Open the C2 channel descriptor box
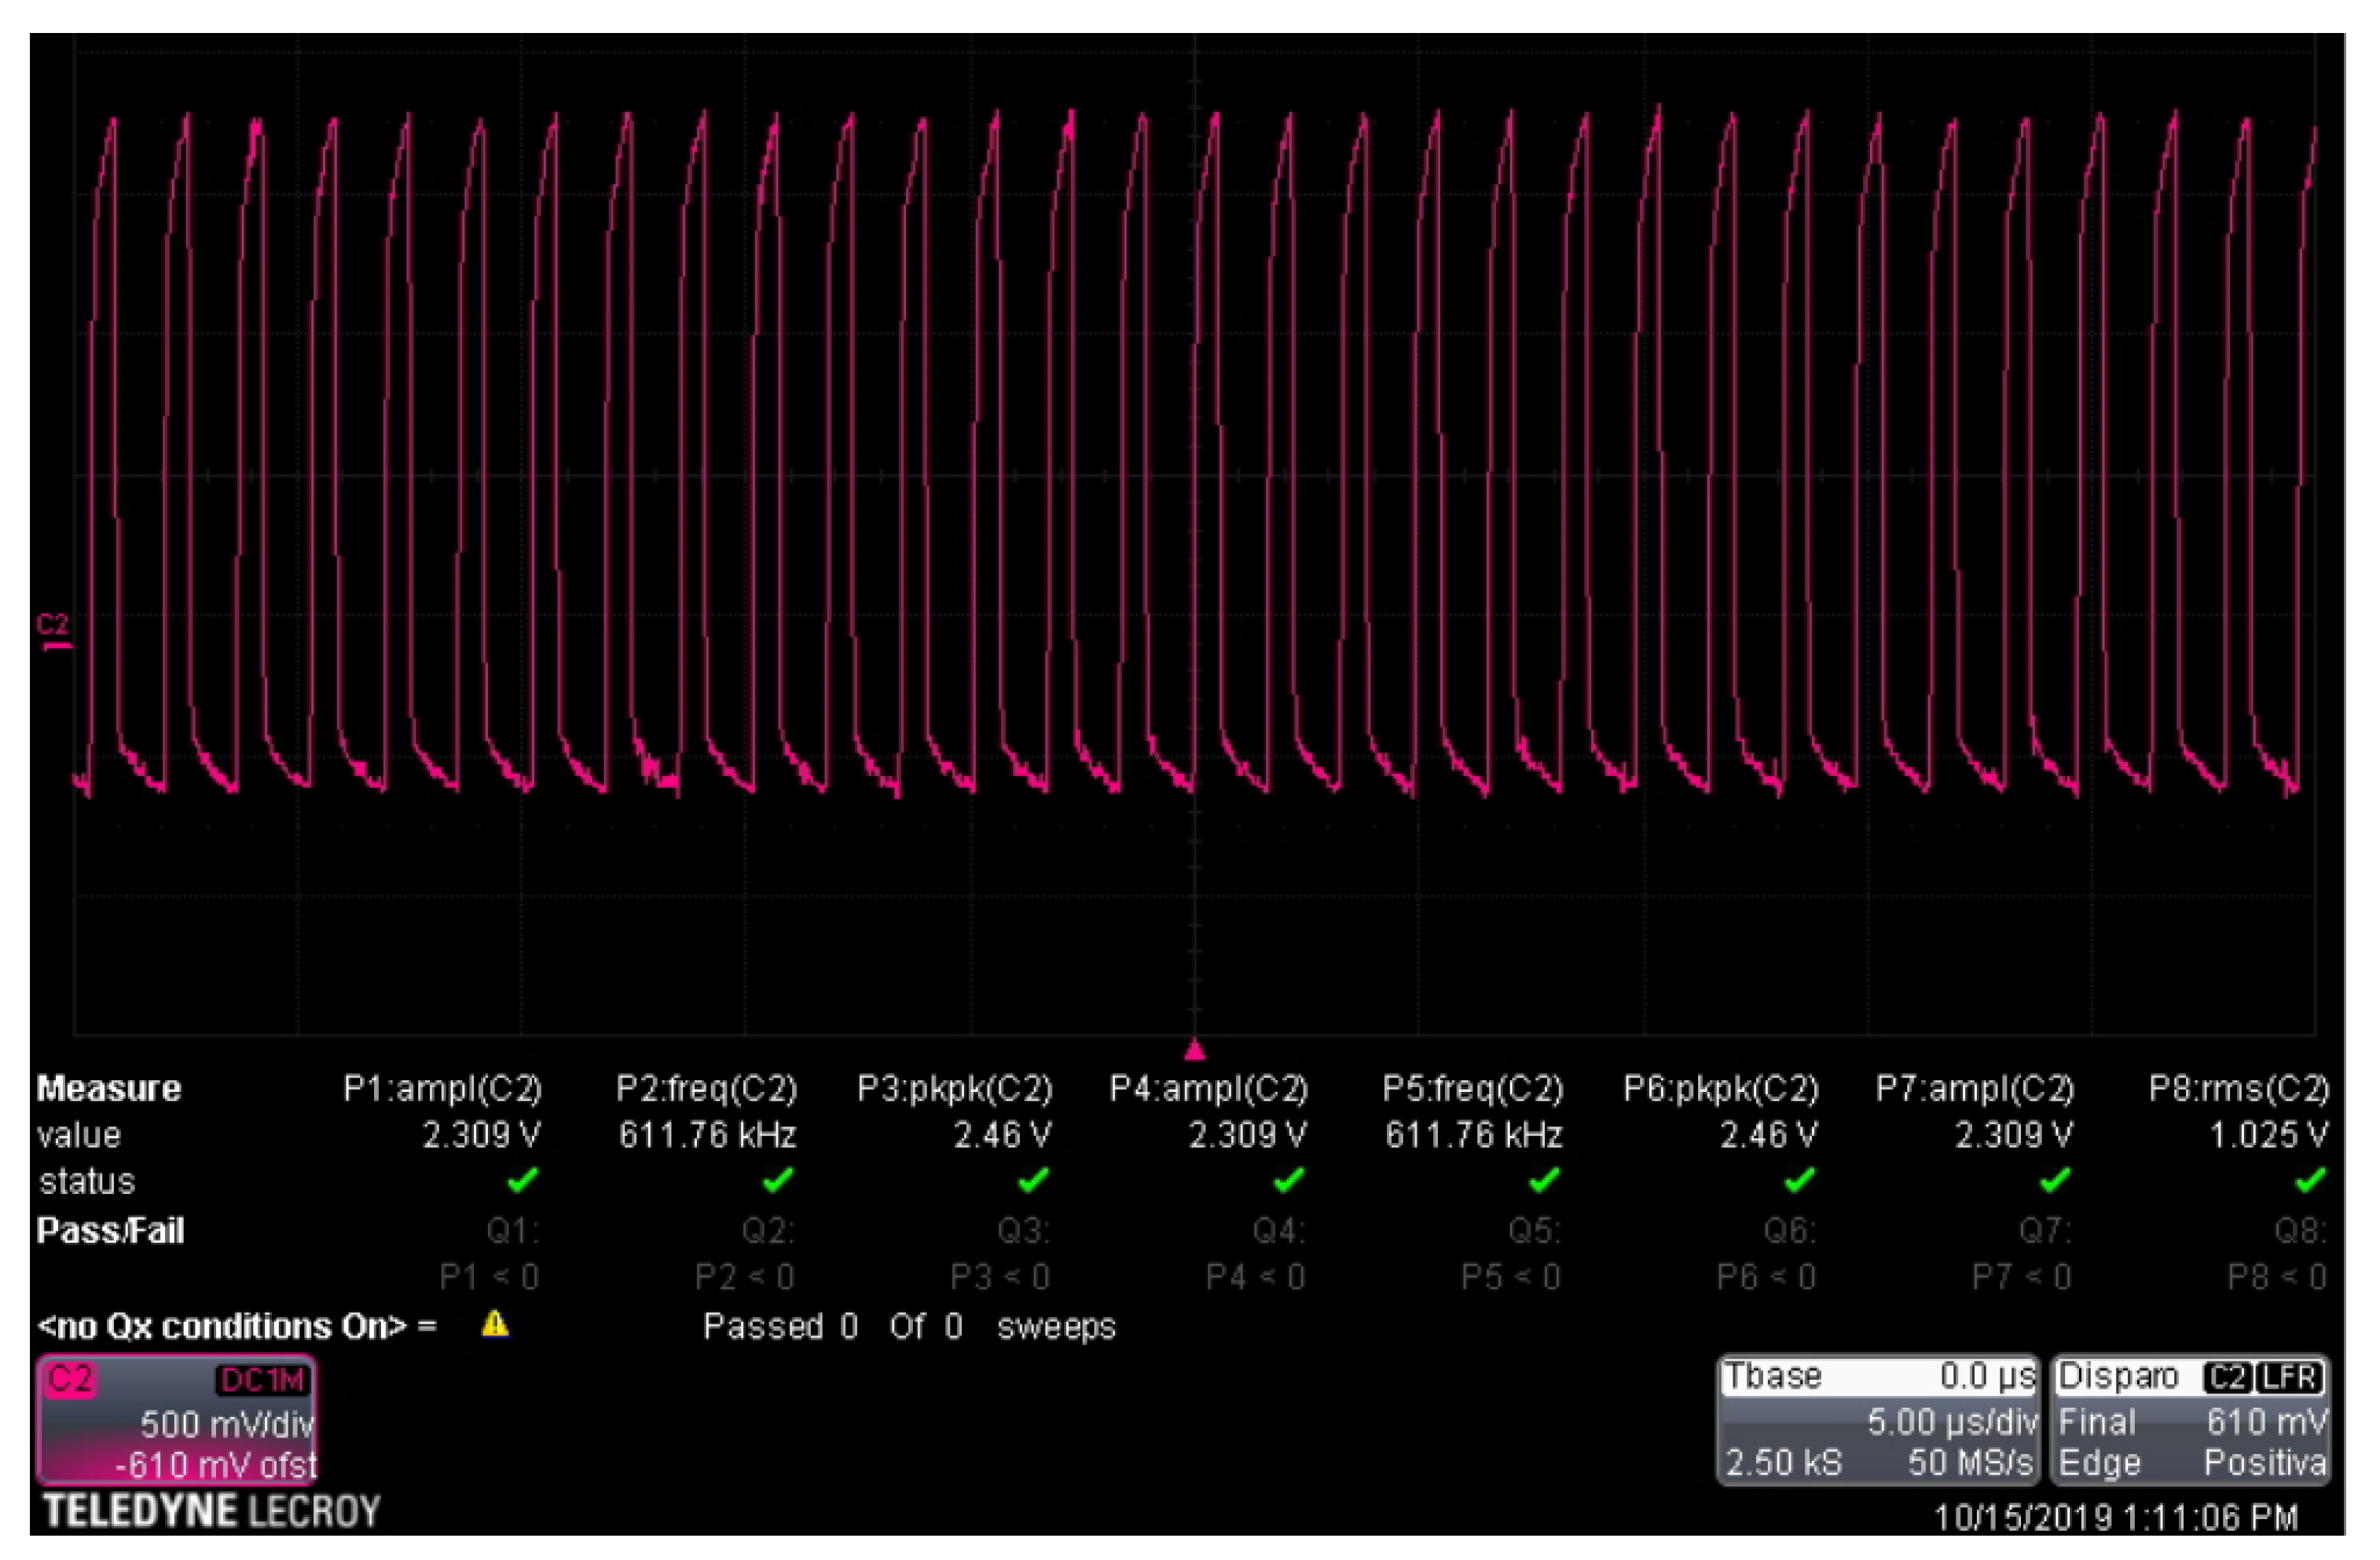Viewport: 2380px width, 1560px height. point(176,1420)
